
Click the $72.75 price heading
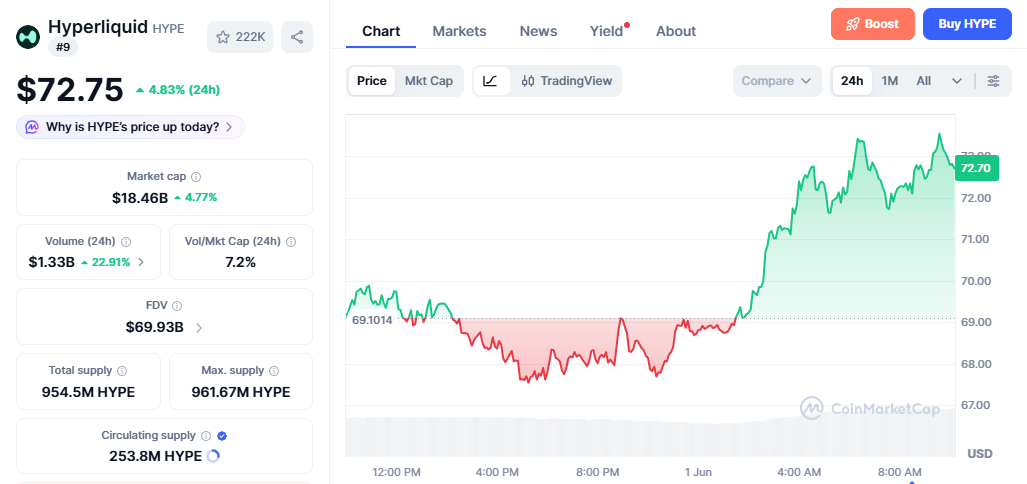69,90
